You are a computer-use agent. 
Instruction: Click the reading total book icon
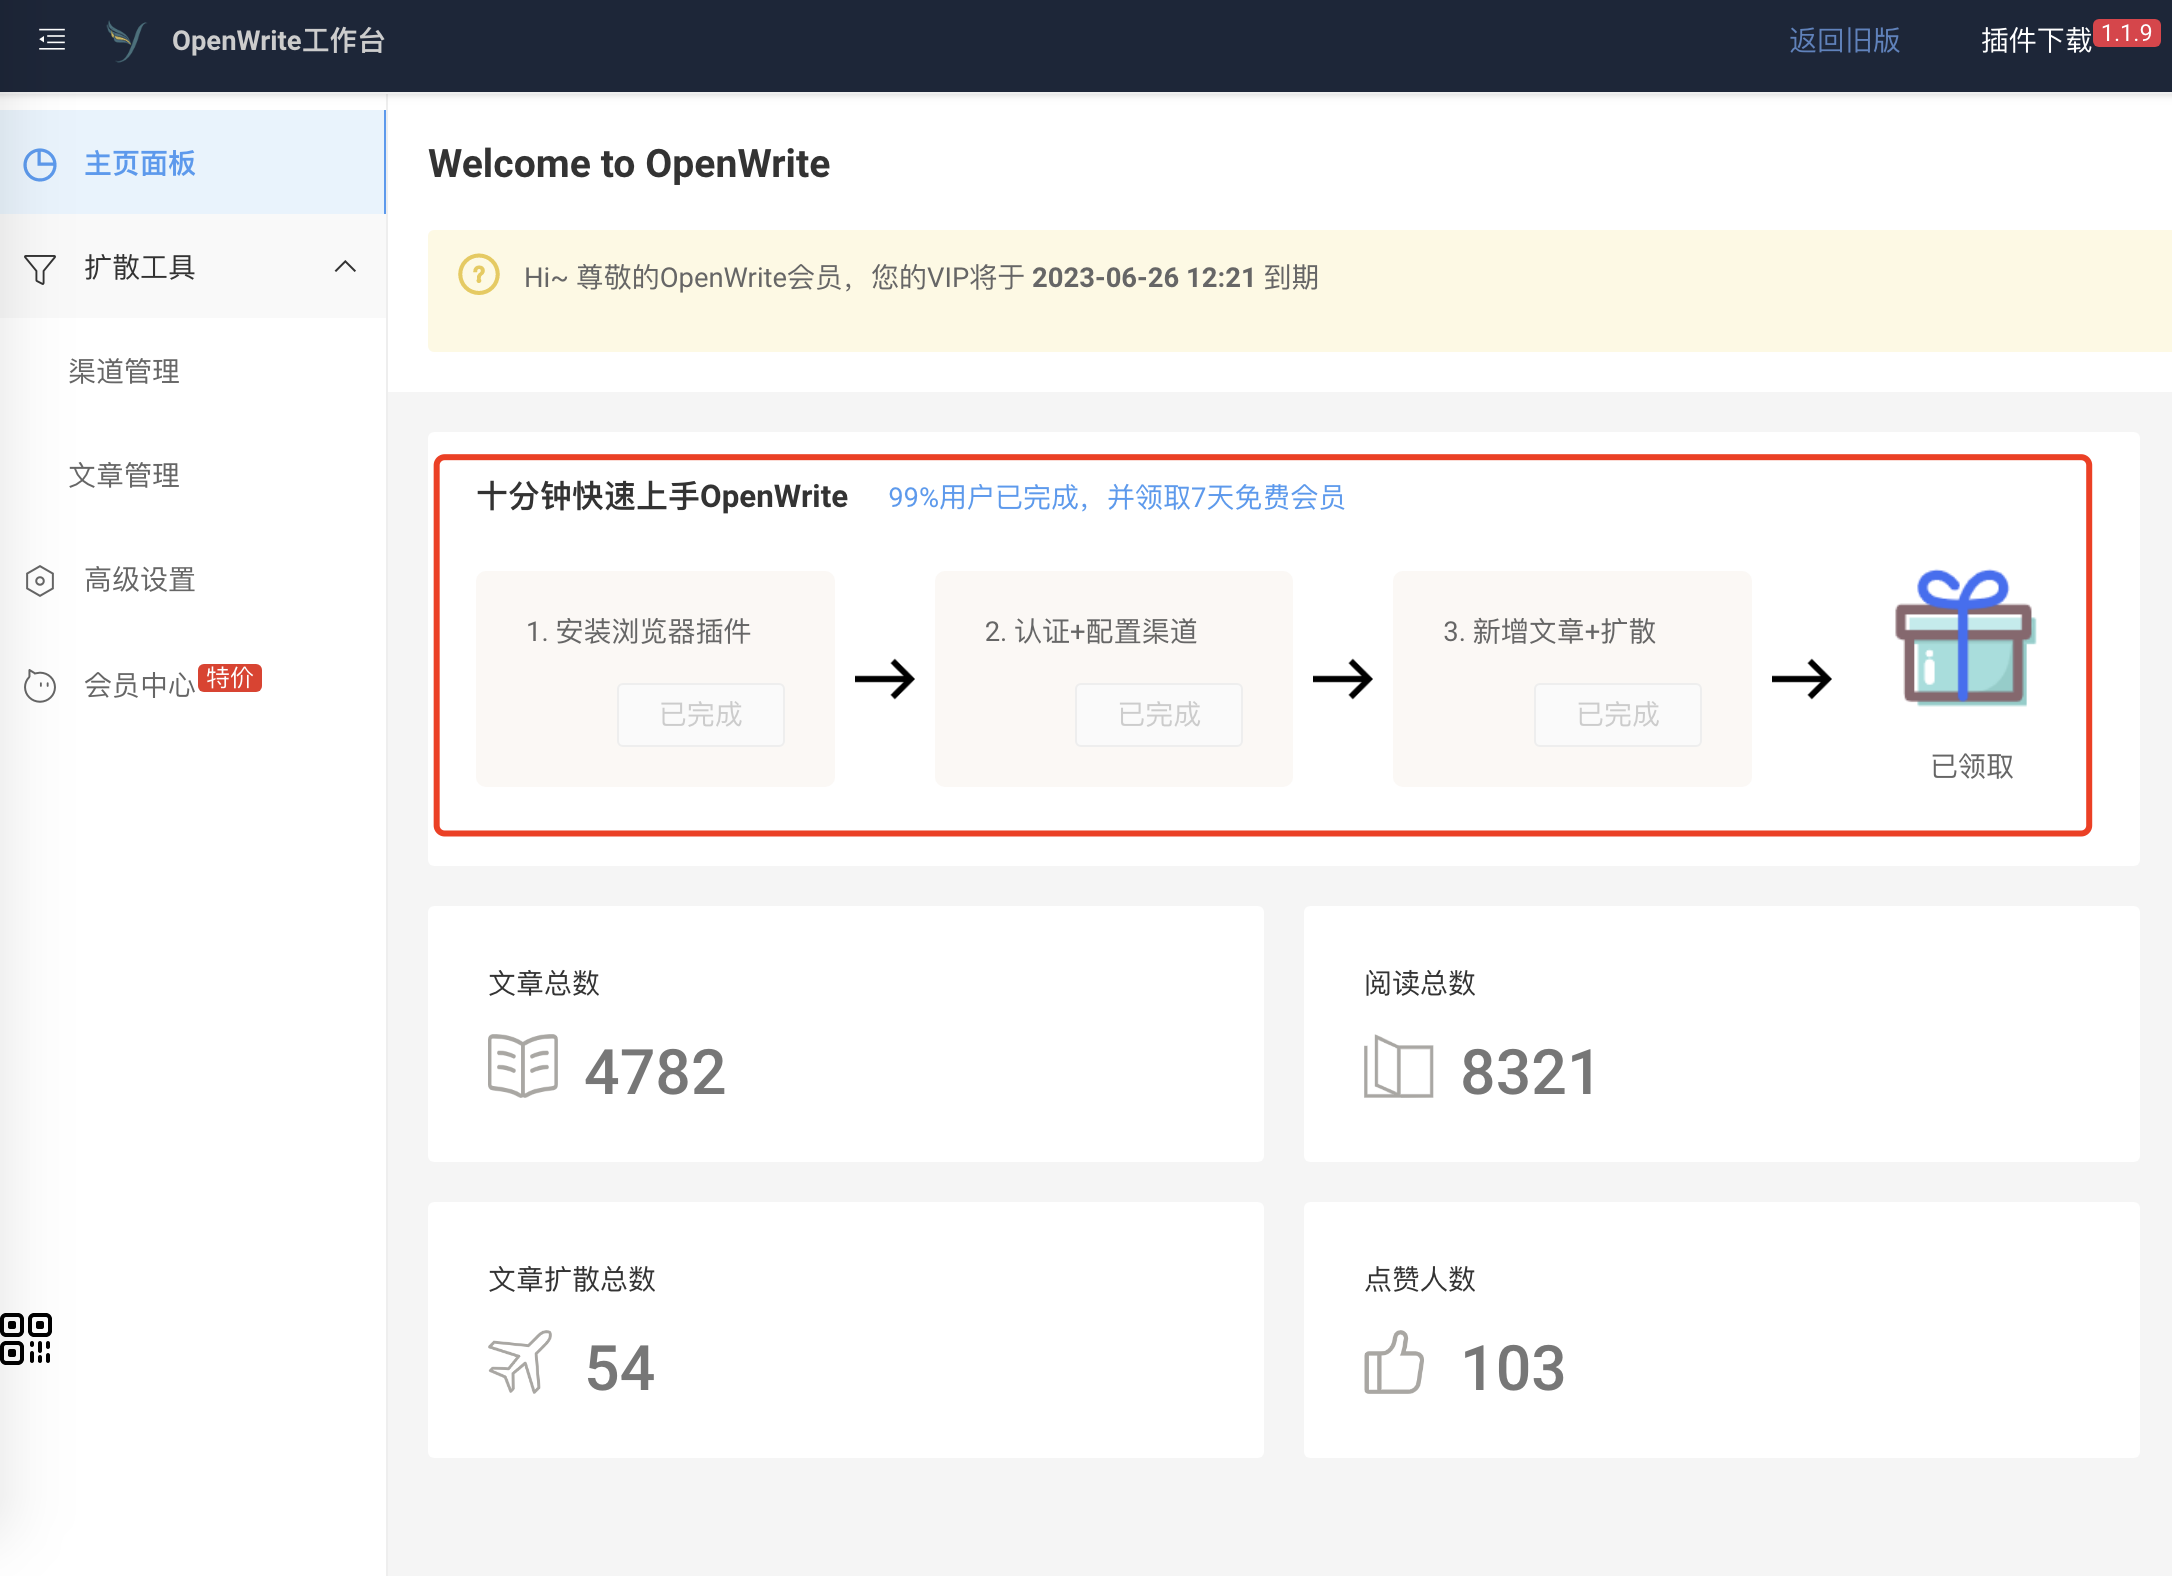click(x=1398, y=1066)
